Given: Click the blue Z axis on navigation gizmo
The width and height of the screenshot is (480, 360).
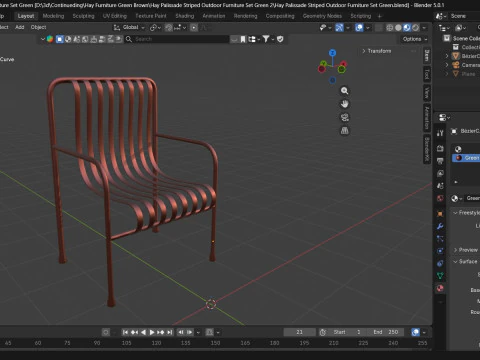Looking at the screenshot, I should (x=332, y=53).
